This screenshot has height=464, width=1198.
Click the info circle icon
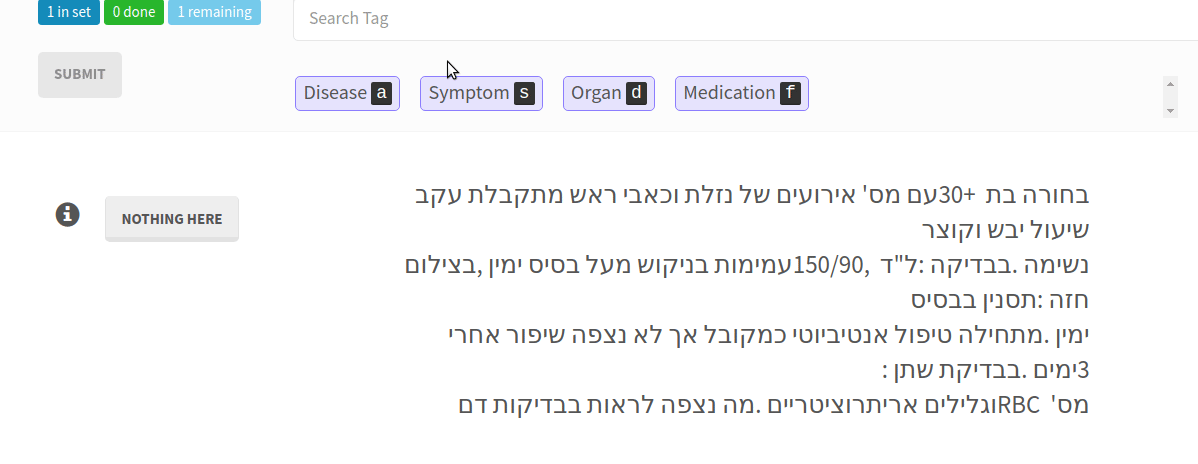67,215
